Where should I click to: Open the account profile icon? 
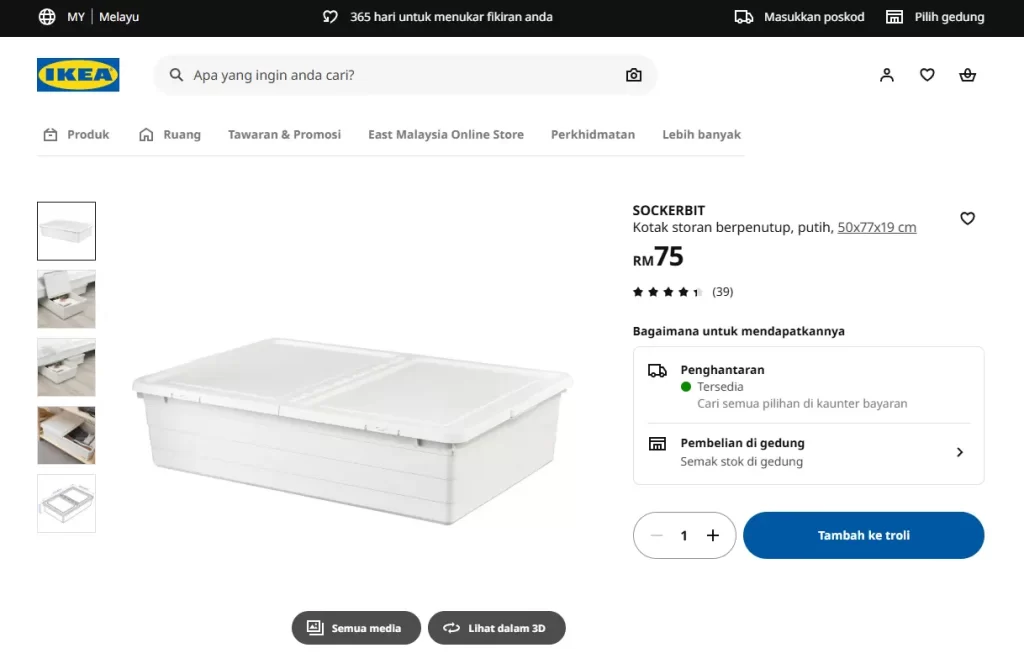[886, 74]
